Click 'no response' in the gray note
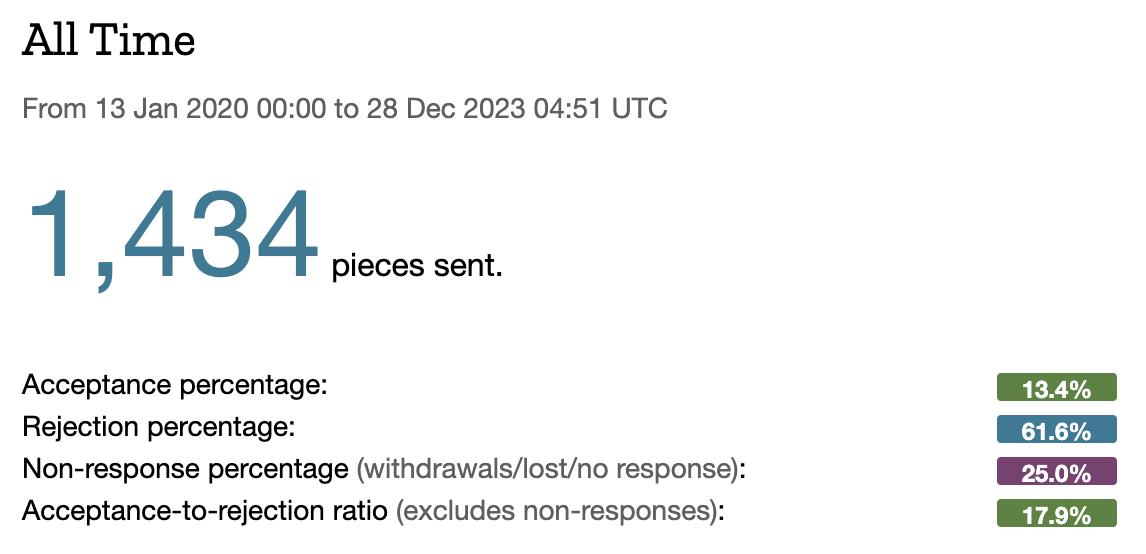This screenshot has height=554, width=1146. pyautogui.click(x=657, y=469)
